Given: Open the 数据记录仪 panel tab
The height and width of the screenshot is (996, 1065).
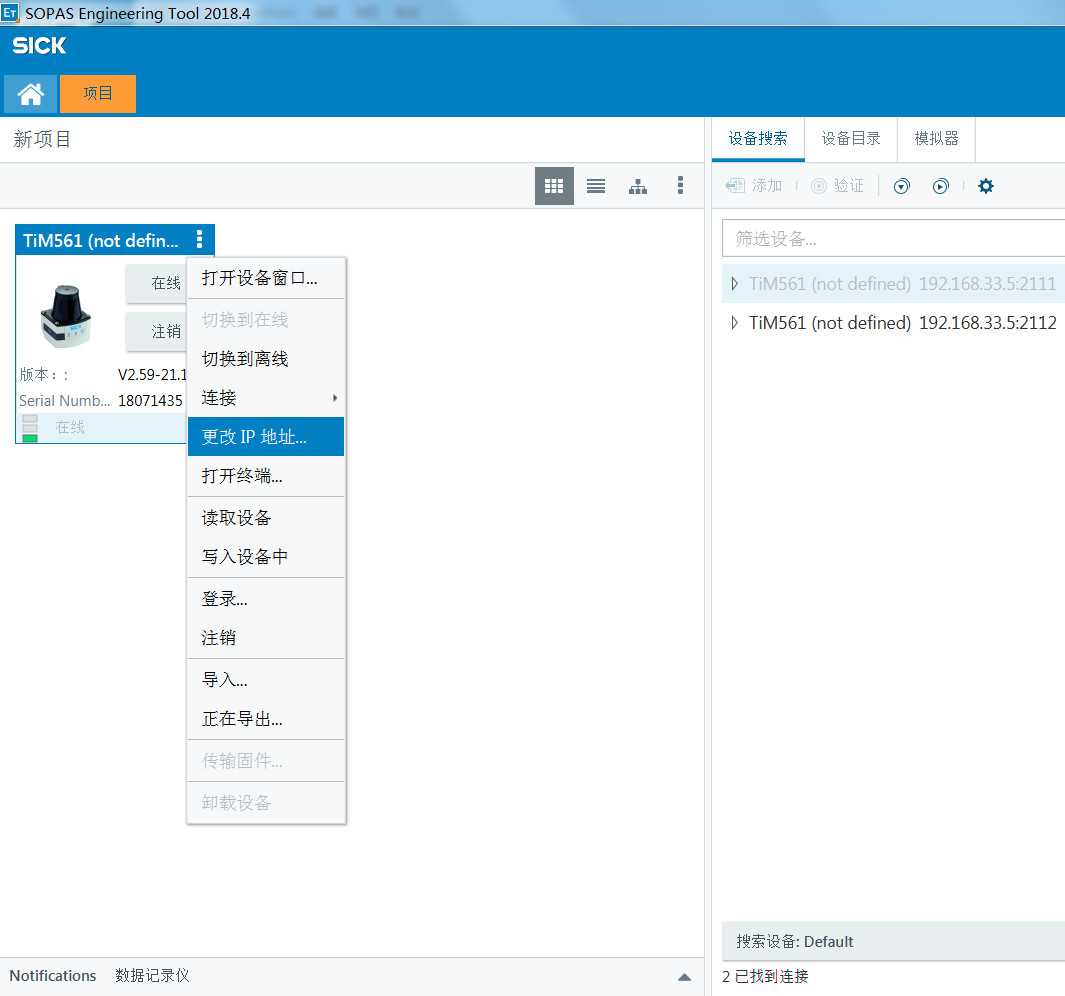Looking at the screenshot, I should [152, 976].
